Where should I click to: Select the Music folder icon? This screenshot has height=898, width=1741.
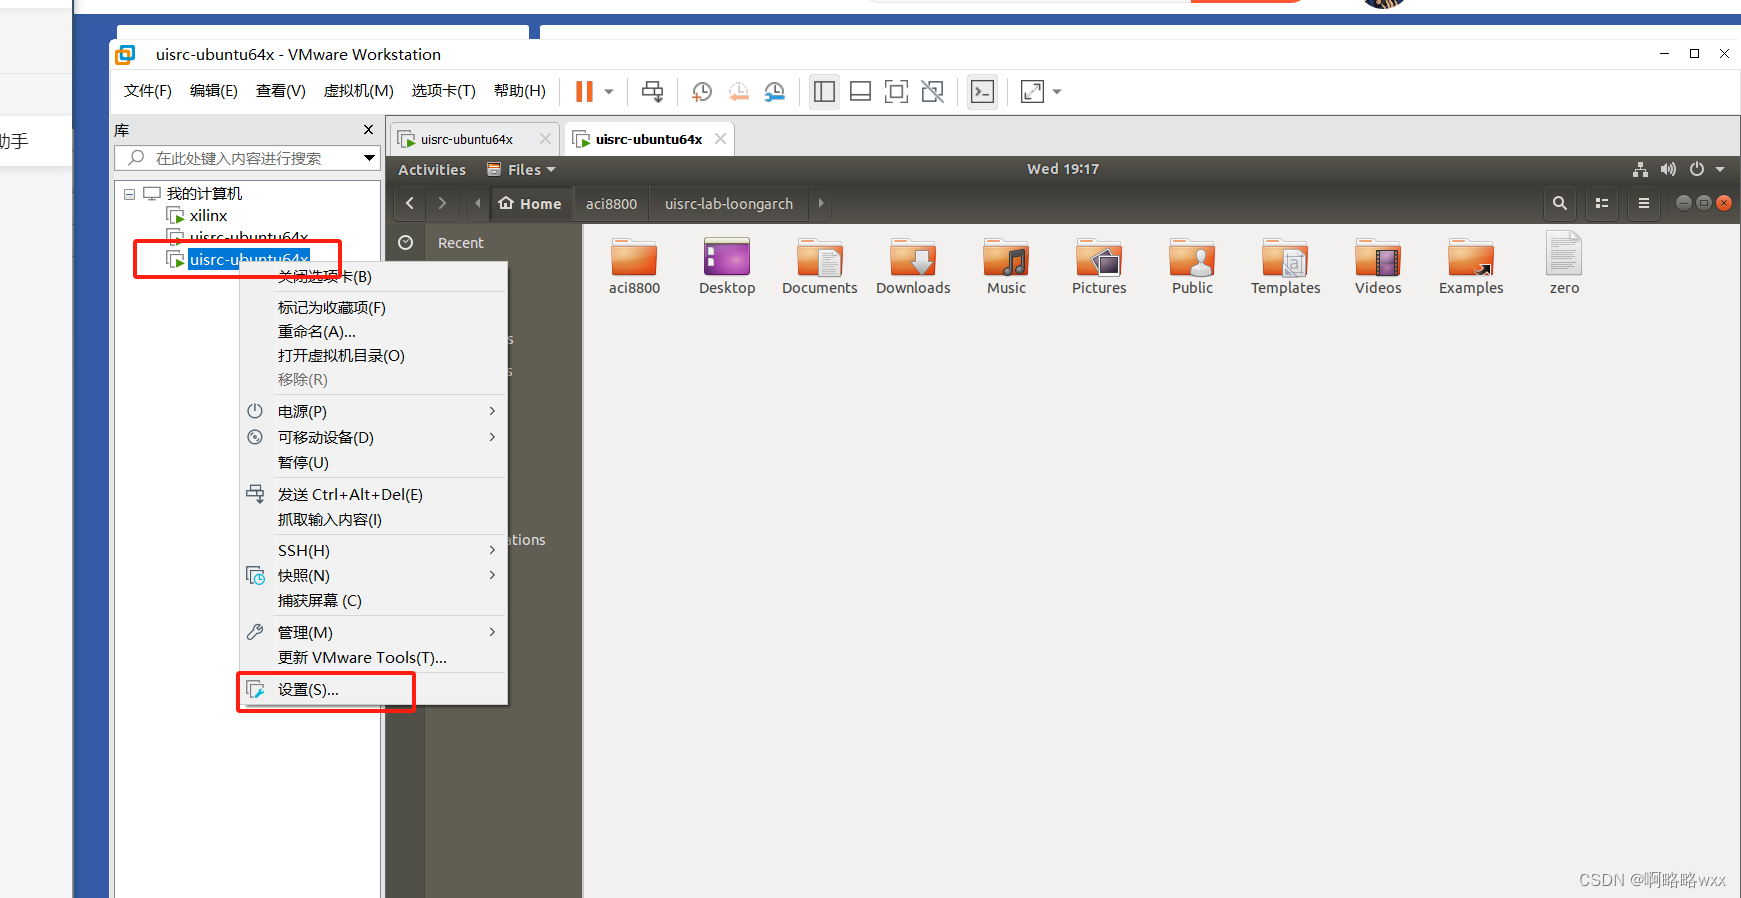coord(1006,259)
